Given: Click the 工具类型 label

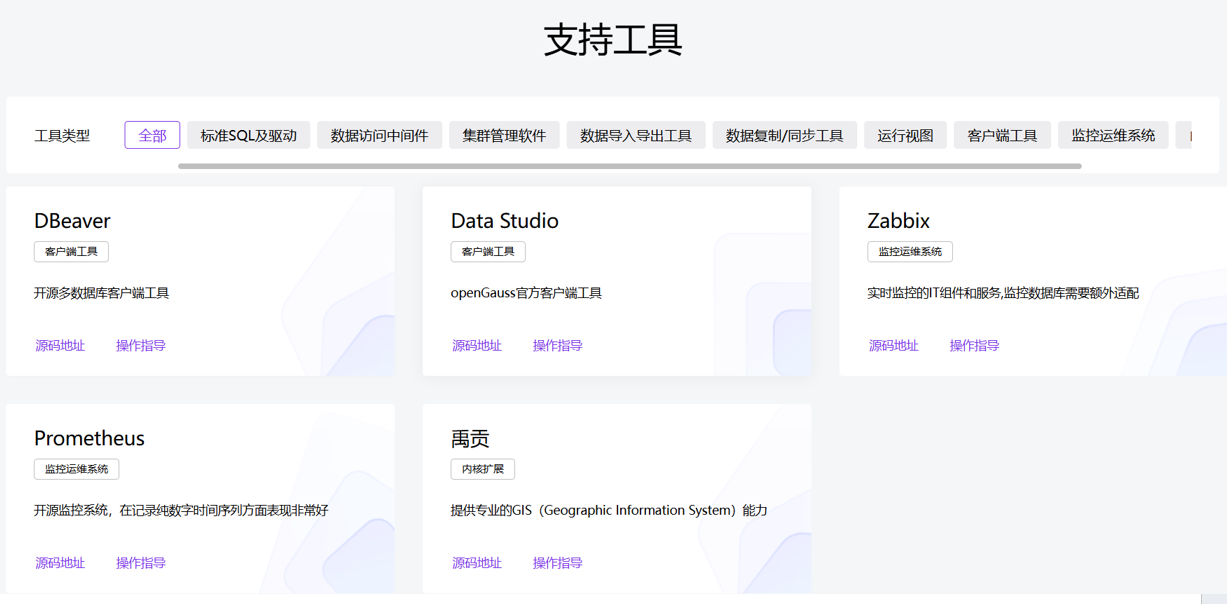Looking at the screenshot, I should tap(62, 135).
